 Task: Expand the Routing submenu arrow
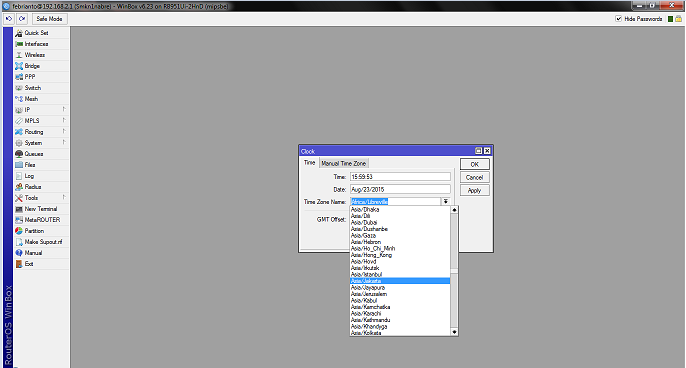64,131
